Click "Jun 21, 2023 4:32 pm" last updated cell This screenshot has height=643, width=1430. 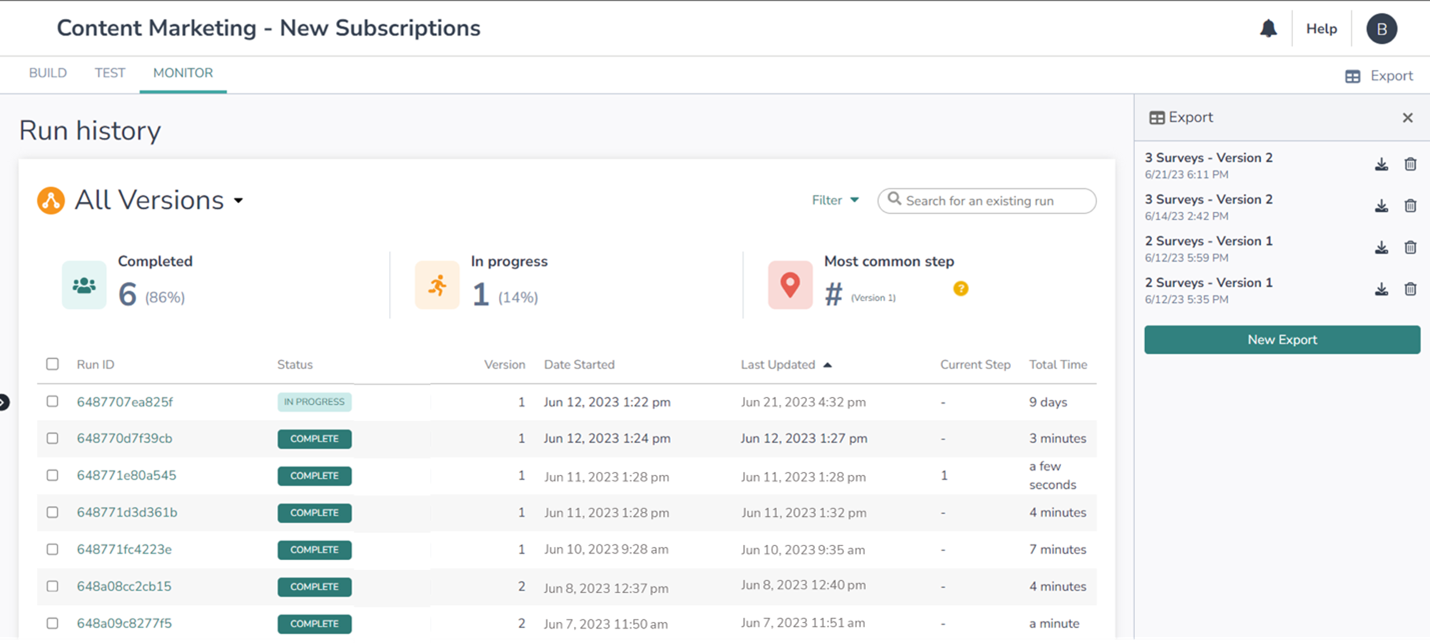(803, 402)
